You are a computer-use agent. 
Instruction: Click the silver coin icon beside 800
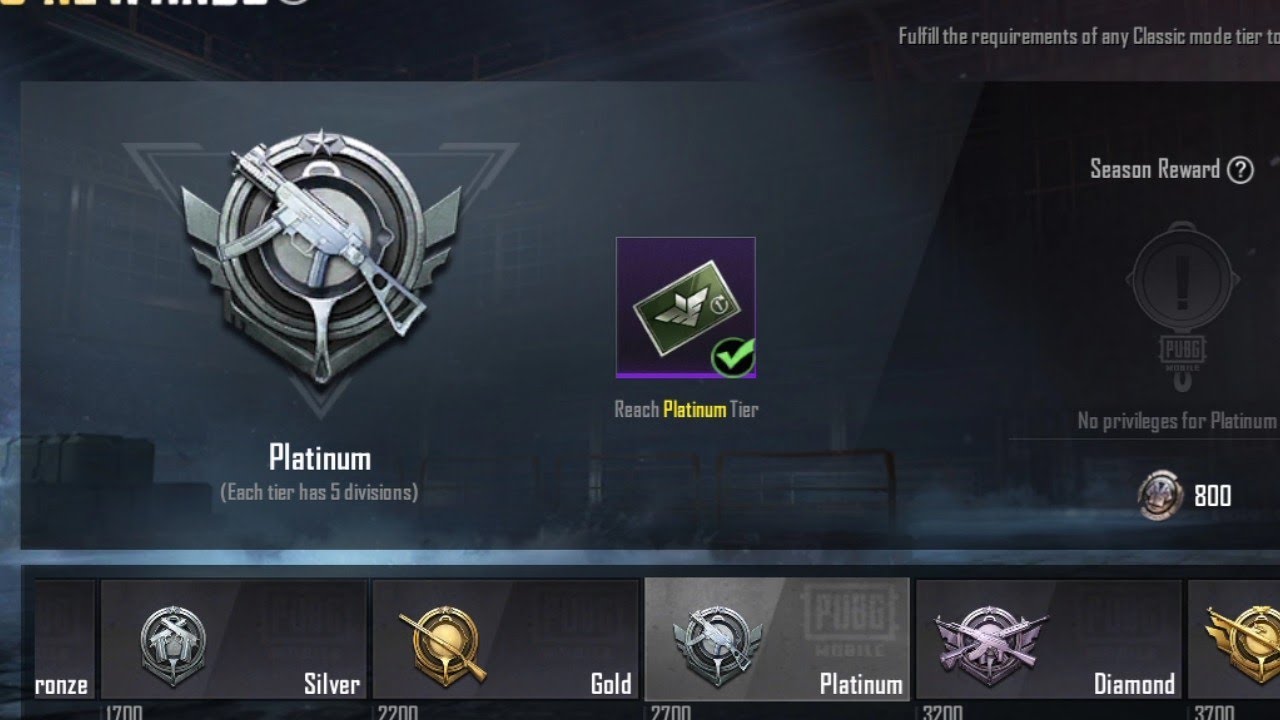point(1161,496)
